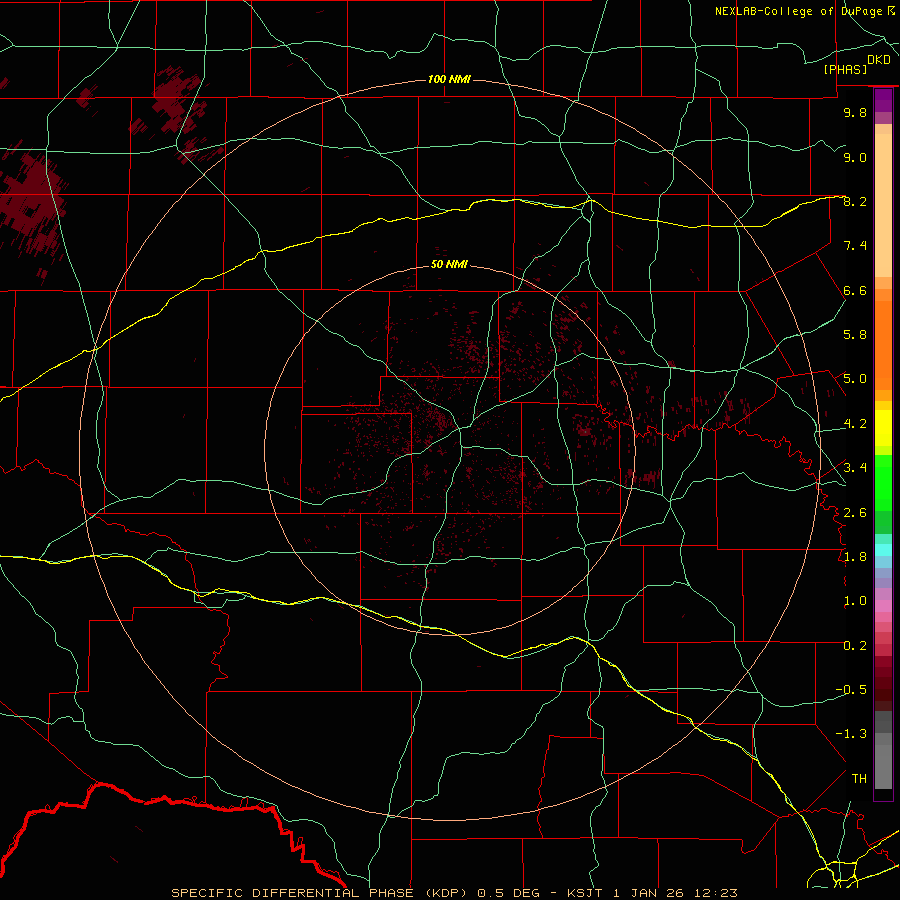Screen dimensions: 900x900
Task: Click the 8.2 value on the scale
Action: pyautogui.click(x=855, y=201)
